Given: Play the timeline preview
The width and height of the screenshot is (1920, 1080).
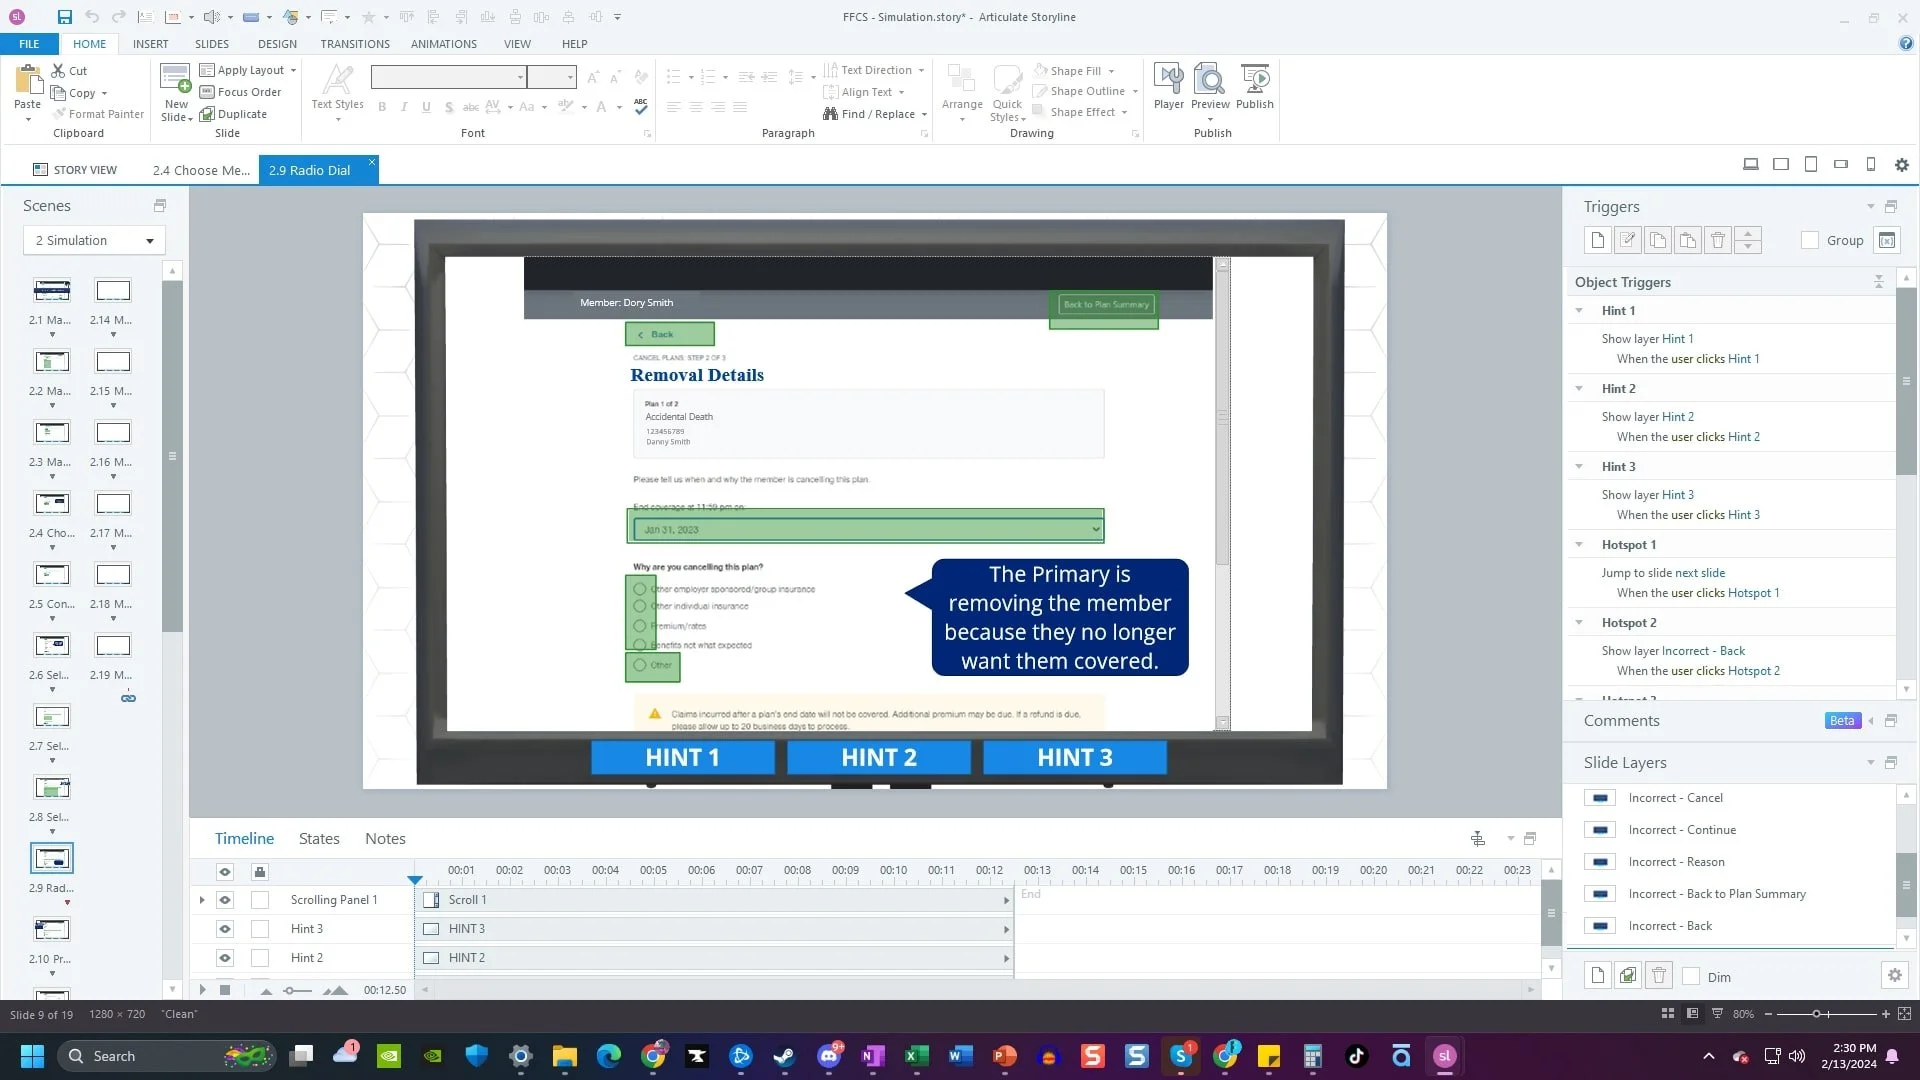Looking at the screenshot, I should pos(203,990).
